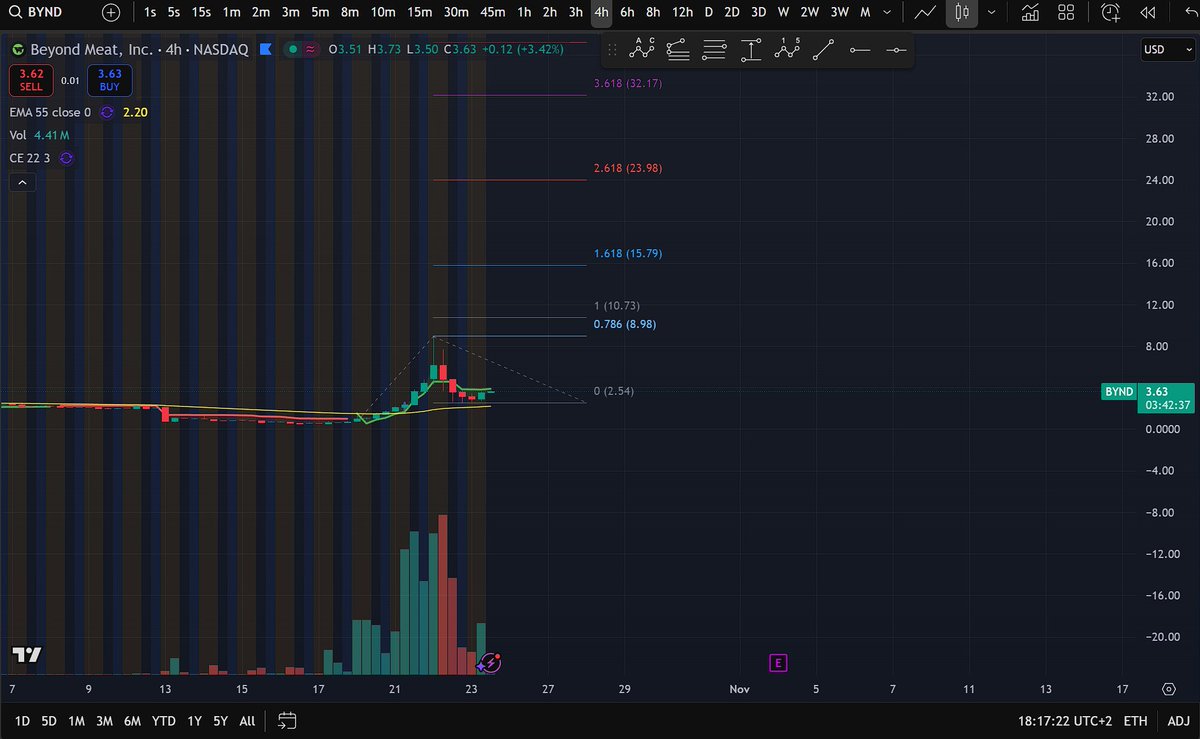Set the date range to YTD

coord(164,720)
